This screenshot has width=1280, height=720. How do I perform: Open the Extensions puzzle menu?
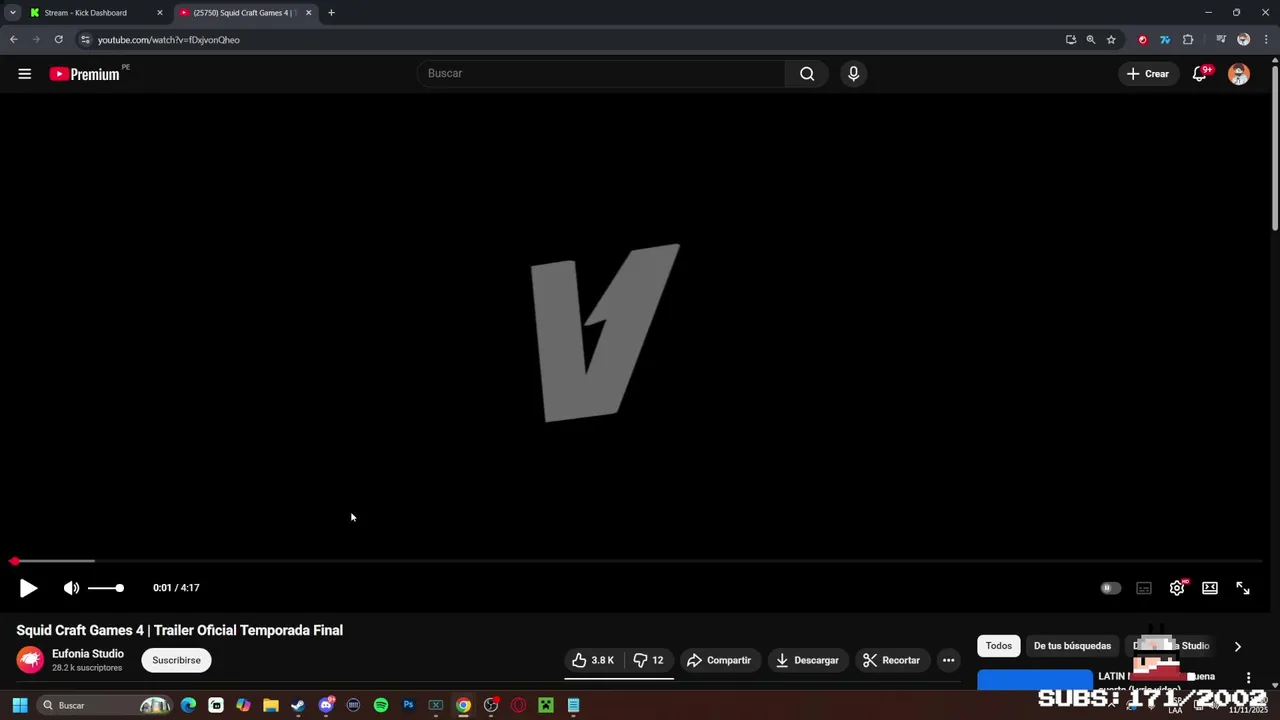point(1188,40)
